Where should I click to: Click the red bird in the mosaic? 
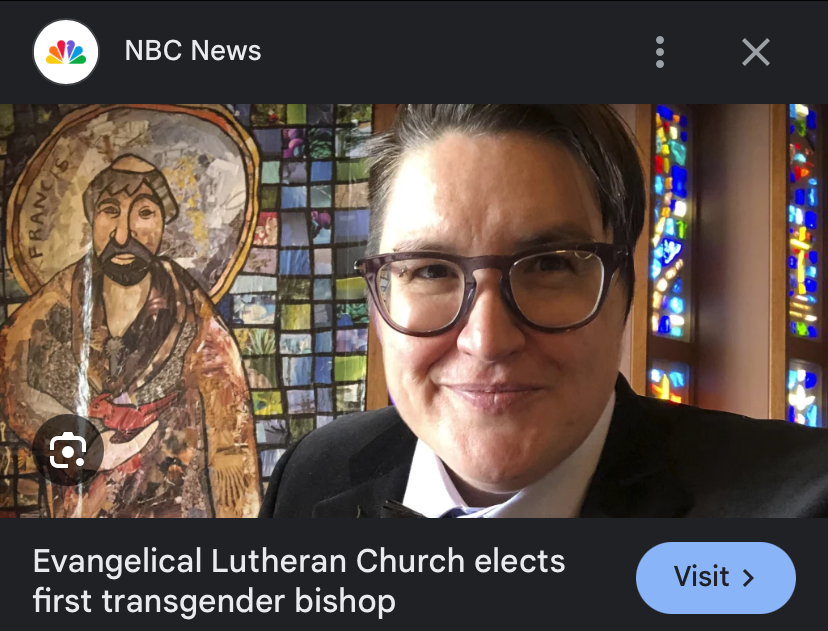tap(127, 410)
